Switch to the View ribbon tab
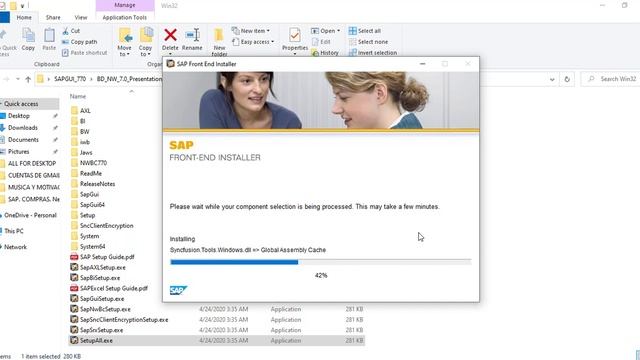 81,18
